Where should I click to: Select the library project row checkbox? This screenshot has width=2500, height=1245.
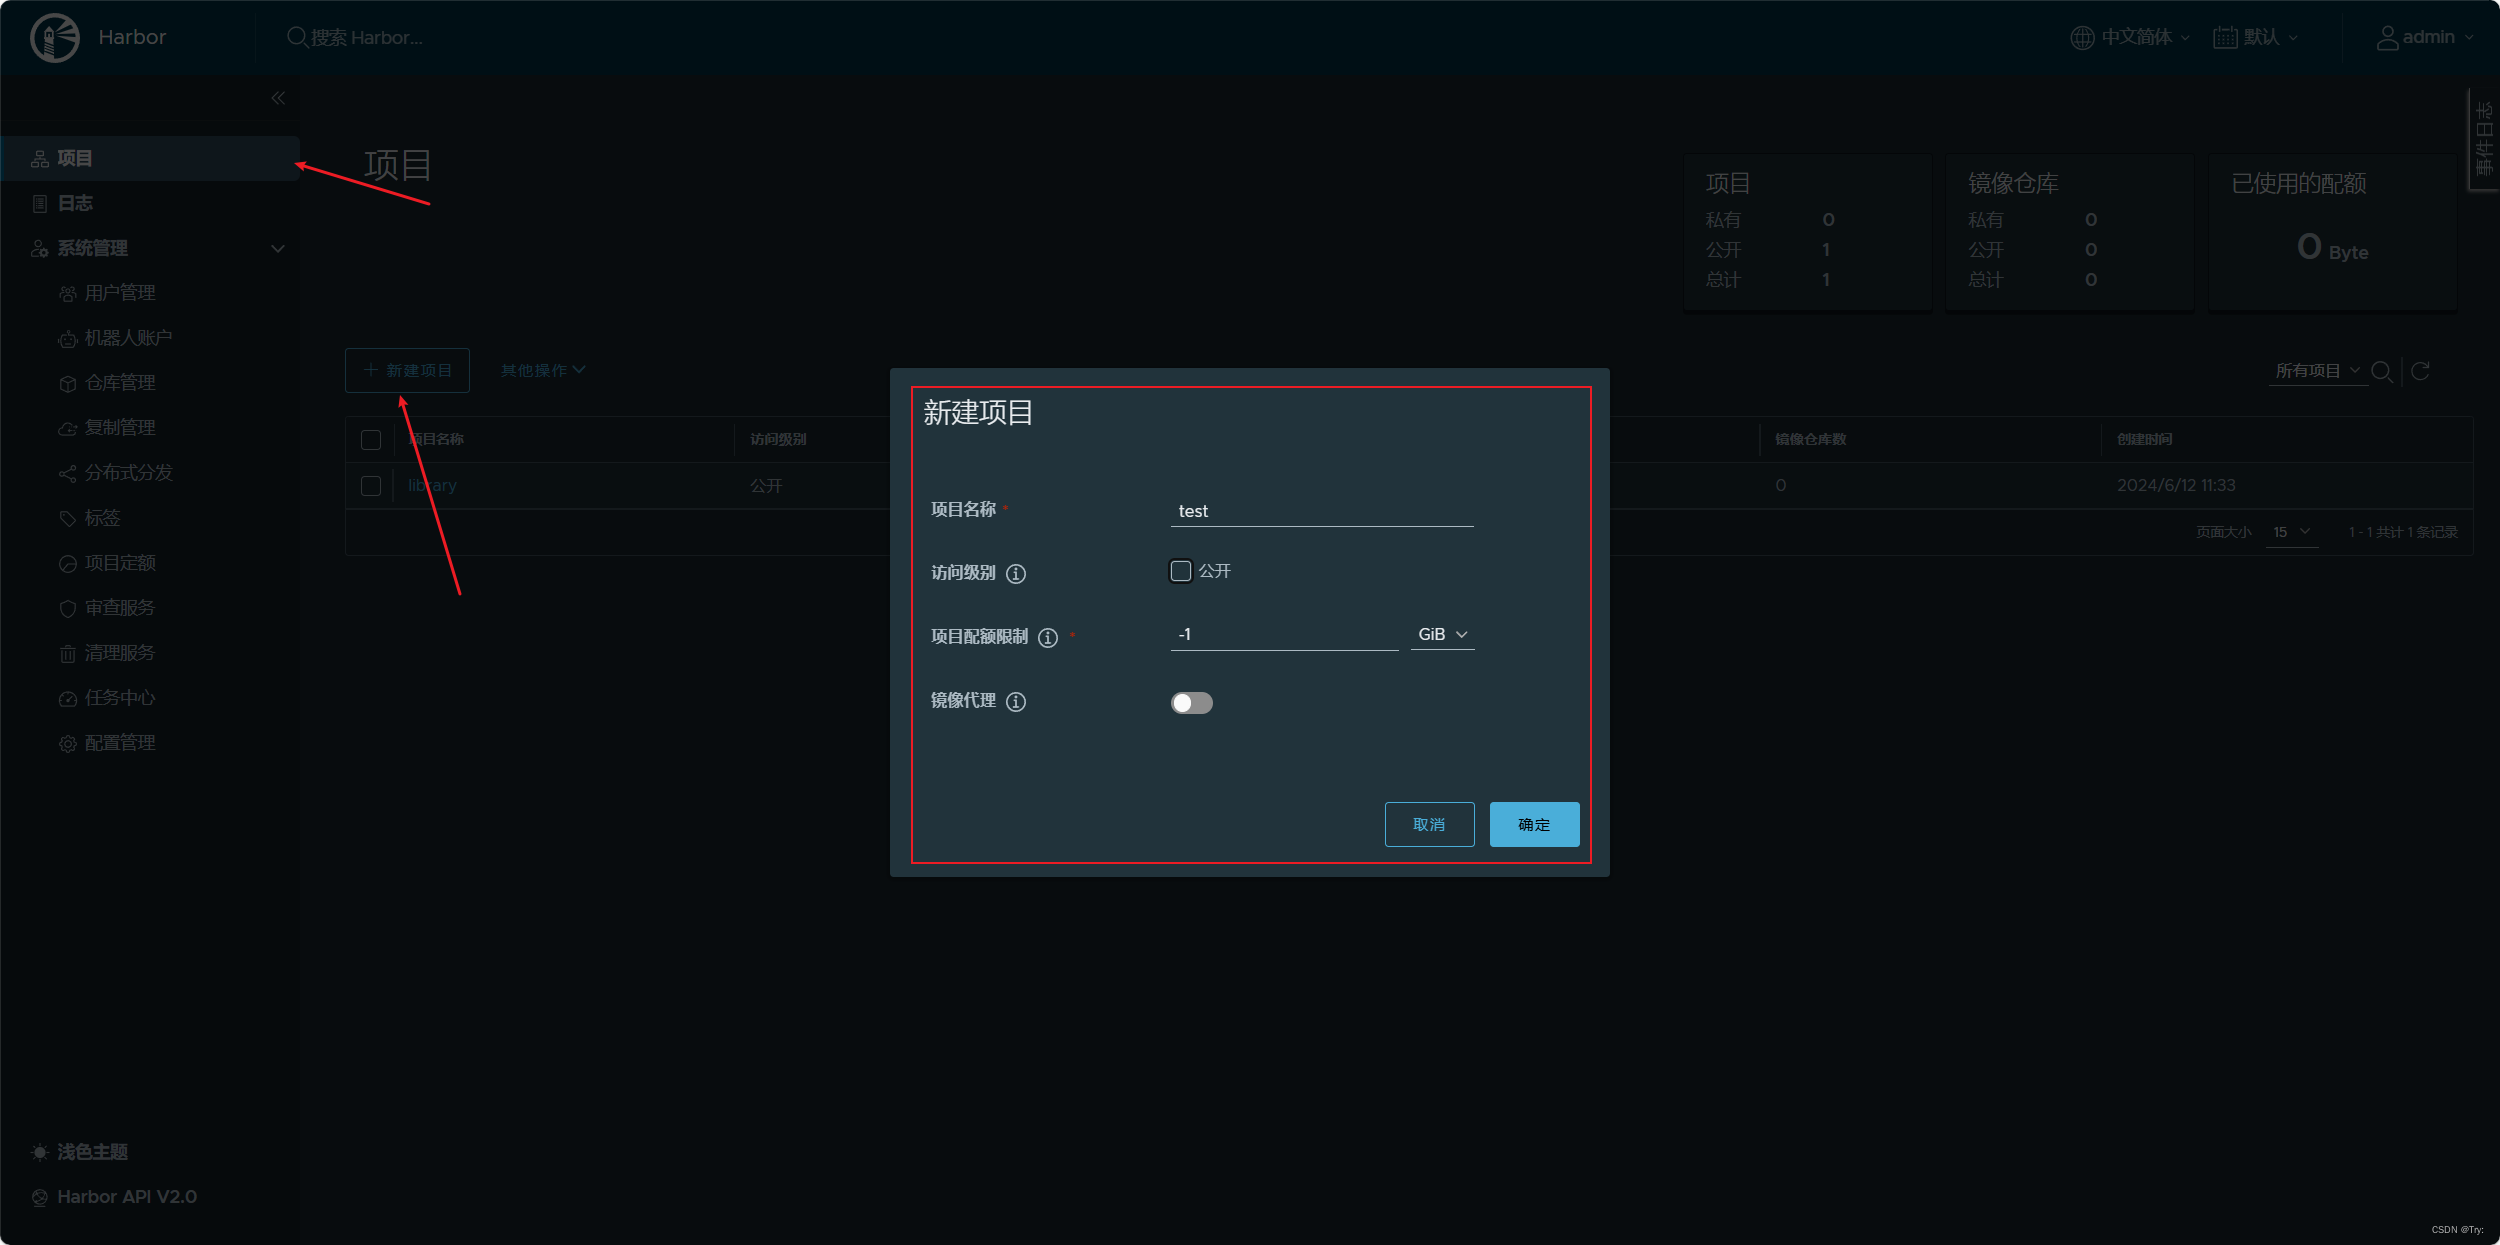(371, 486)
